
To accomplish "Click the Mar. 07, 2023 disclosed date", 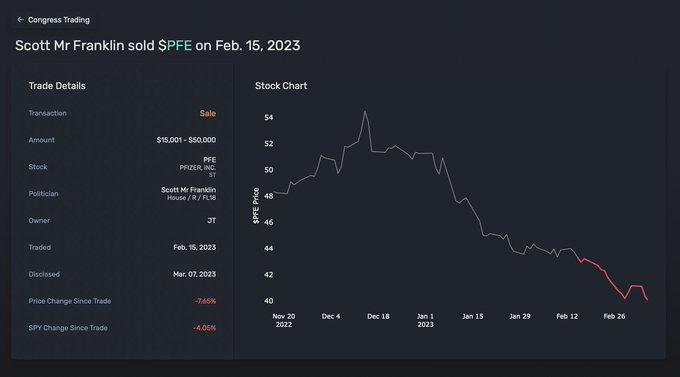I will pyautogui.click(x=194, y=275).
